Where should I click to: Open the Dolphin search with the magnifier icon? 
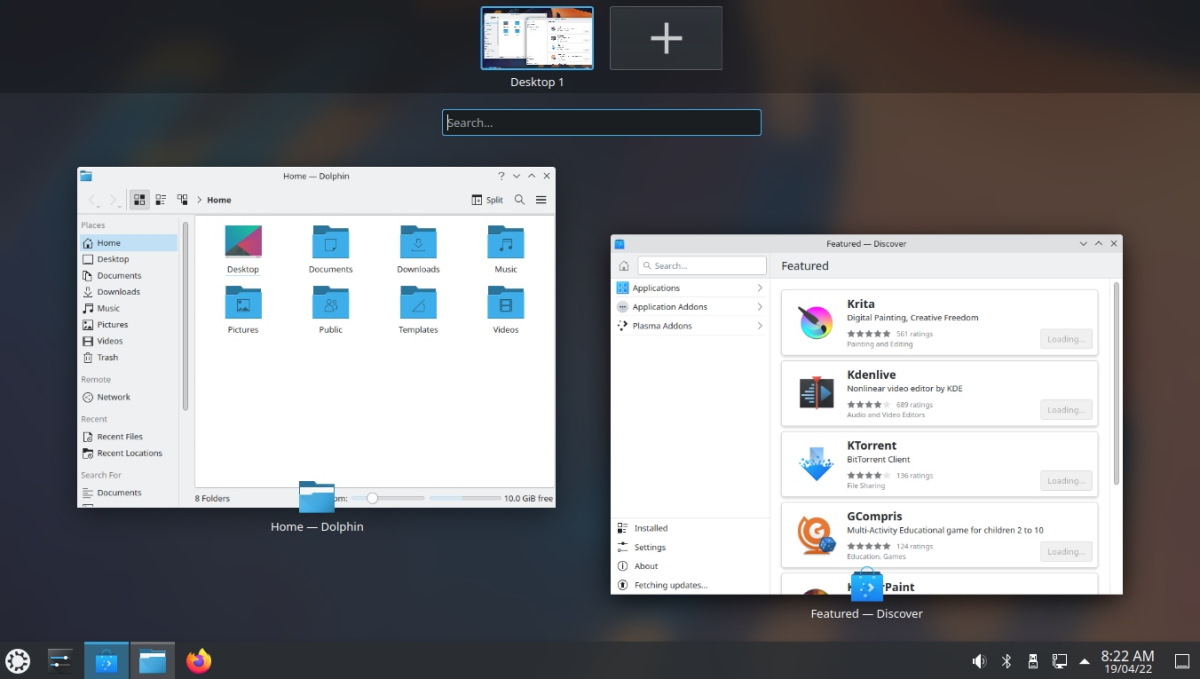coord(519,199)
